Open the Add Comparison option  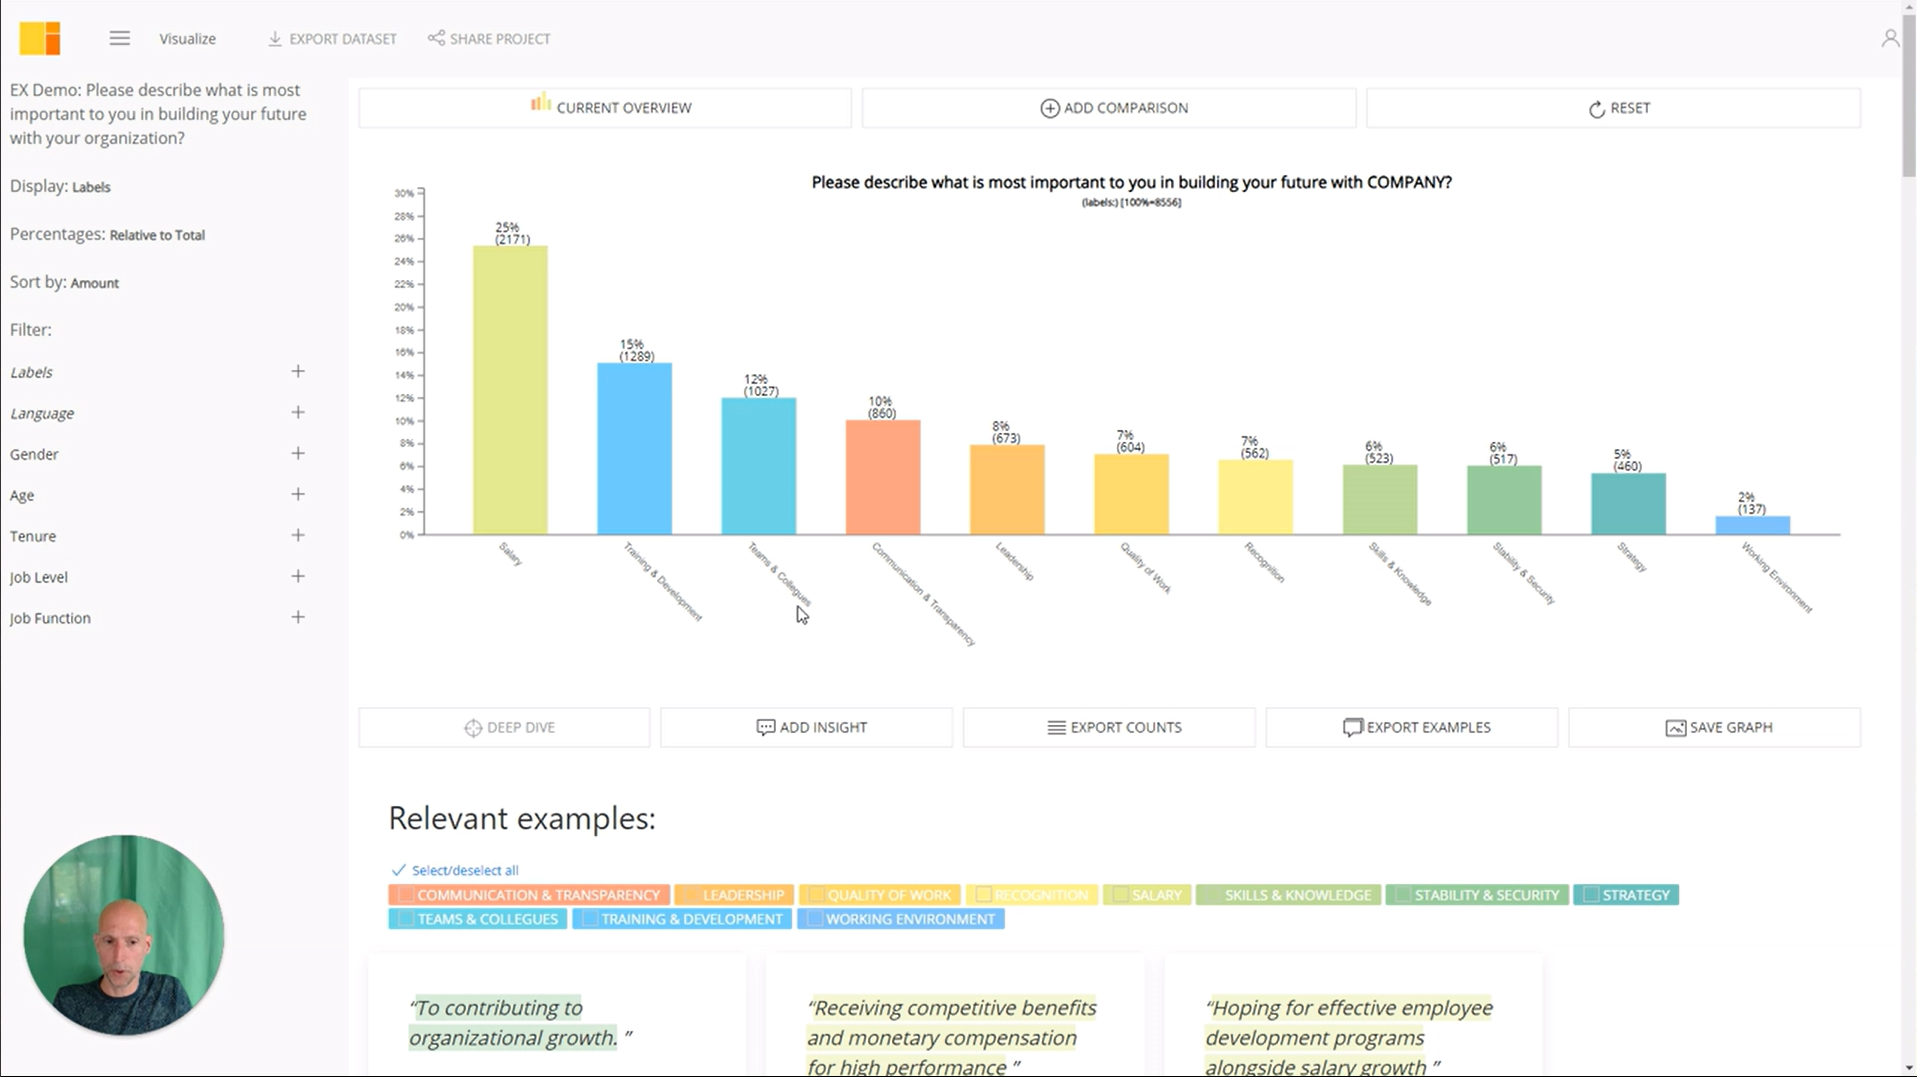(x=1108, y=107)
